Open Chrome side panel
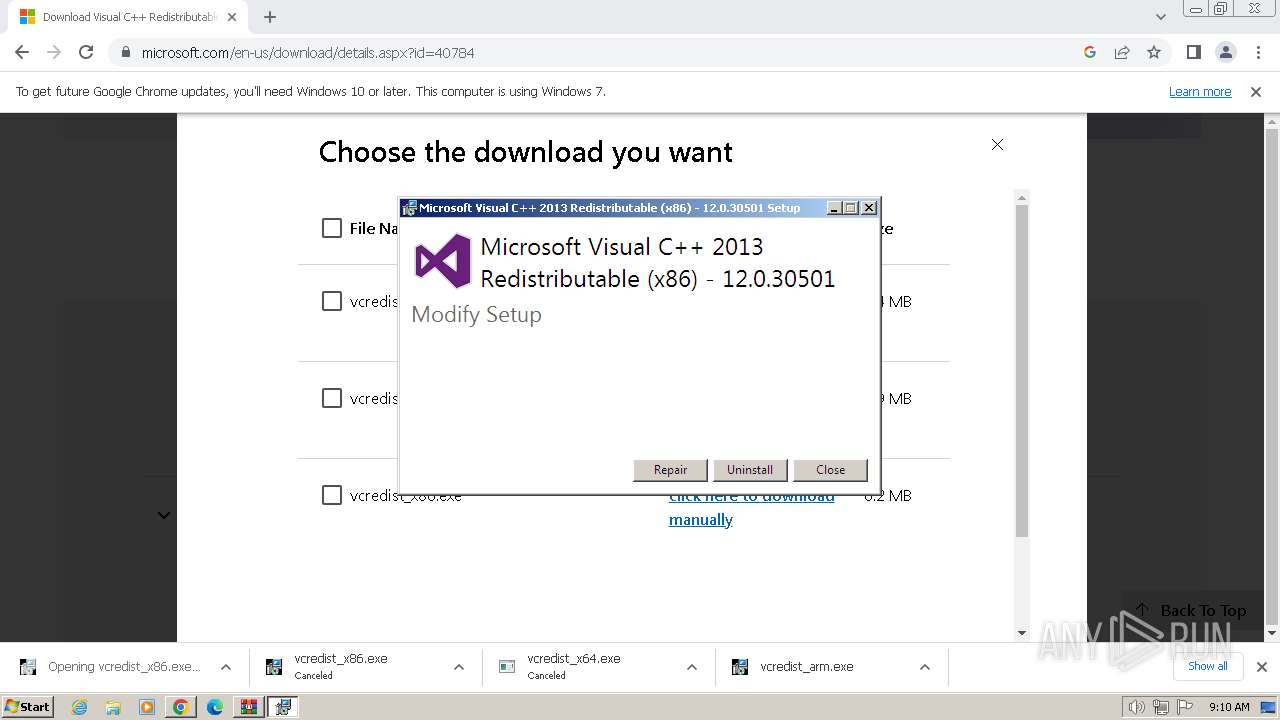This screenshot has width=1280, height=720. point(1193,52)
